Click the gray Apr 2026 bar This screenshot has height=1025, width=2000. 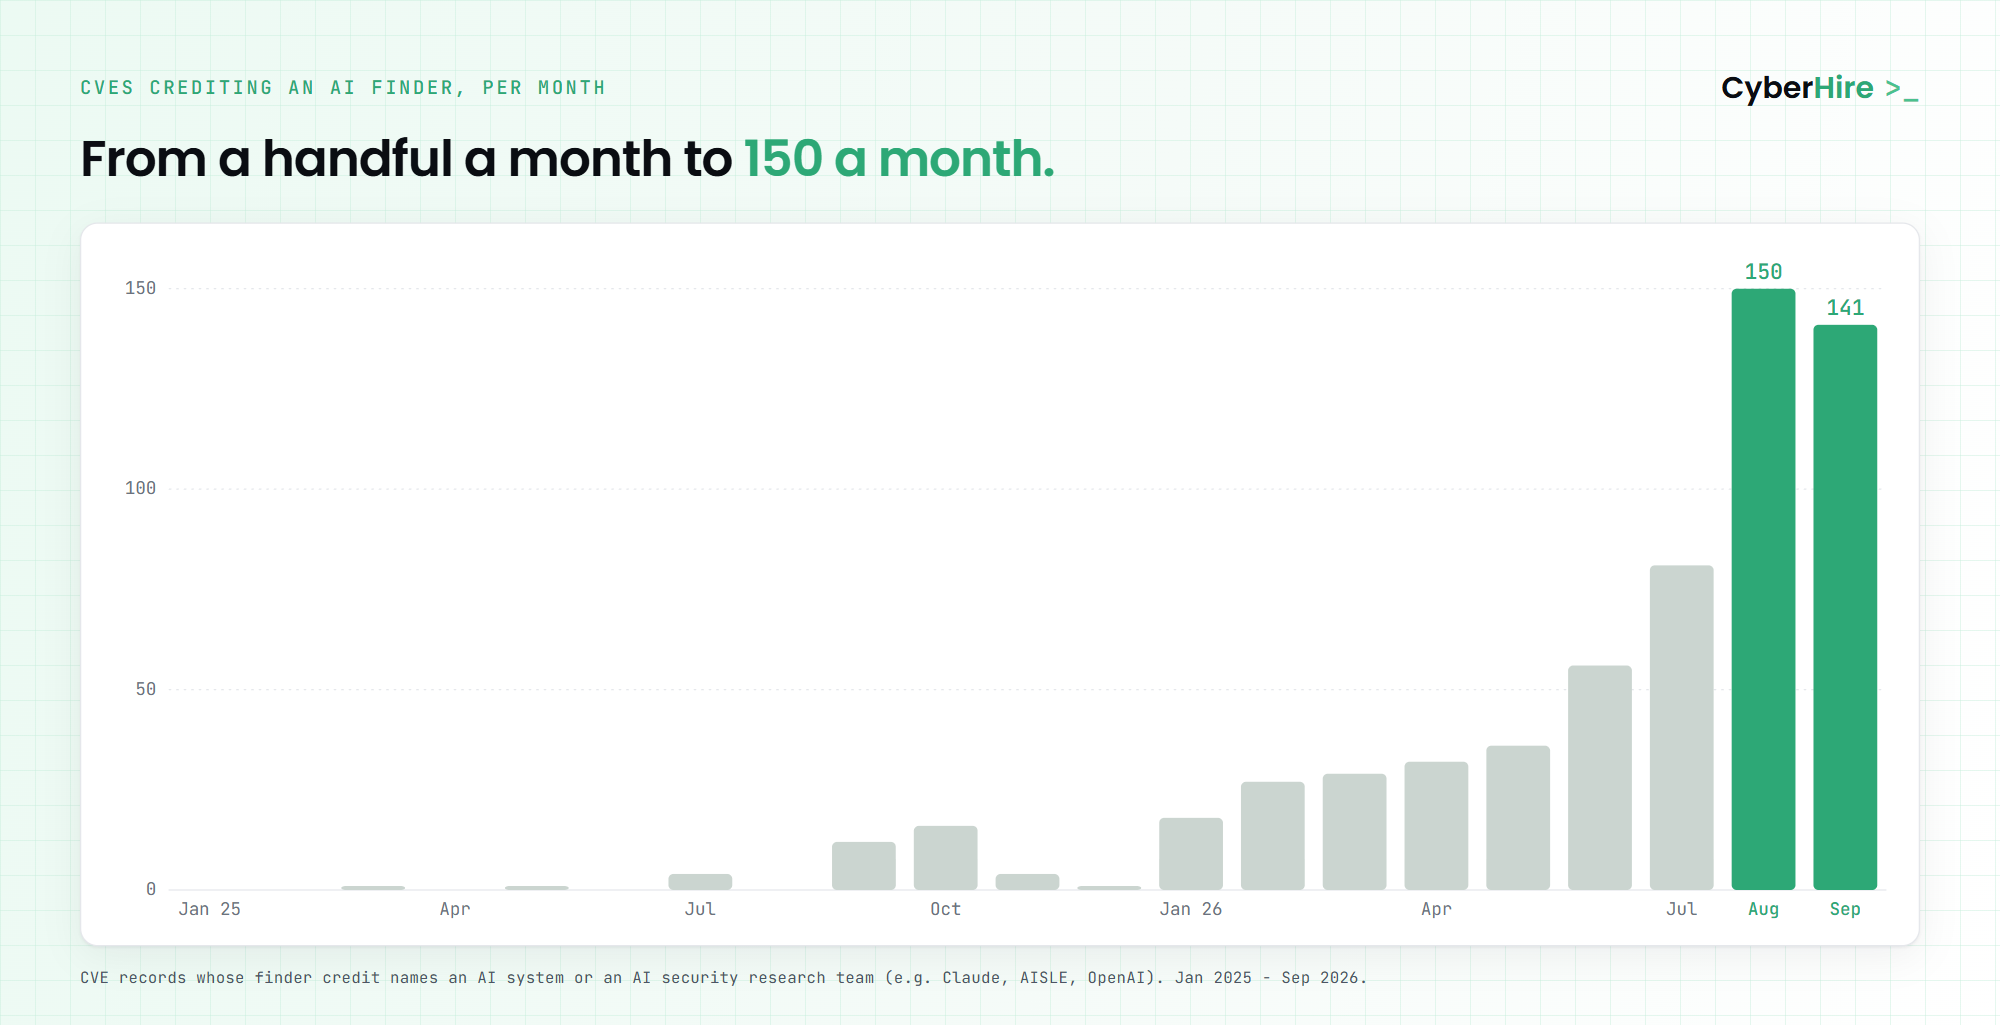[x=1436, y=826]
